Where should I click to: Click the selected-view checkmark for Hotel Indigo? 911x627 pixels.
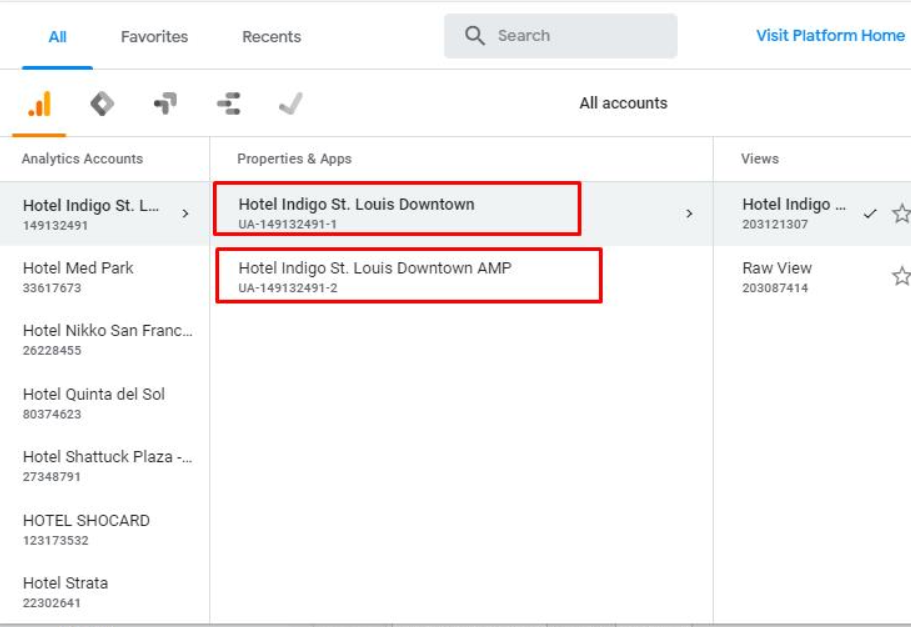(x=870, y=213)
